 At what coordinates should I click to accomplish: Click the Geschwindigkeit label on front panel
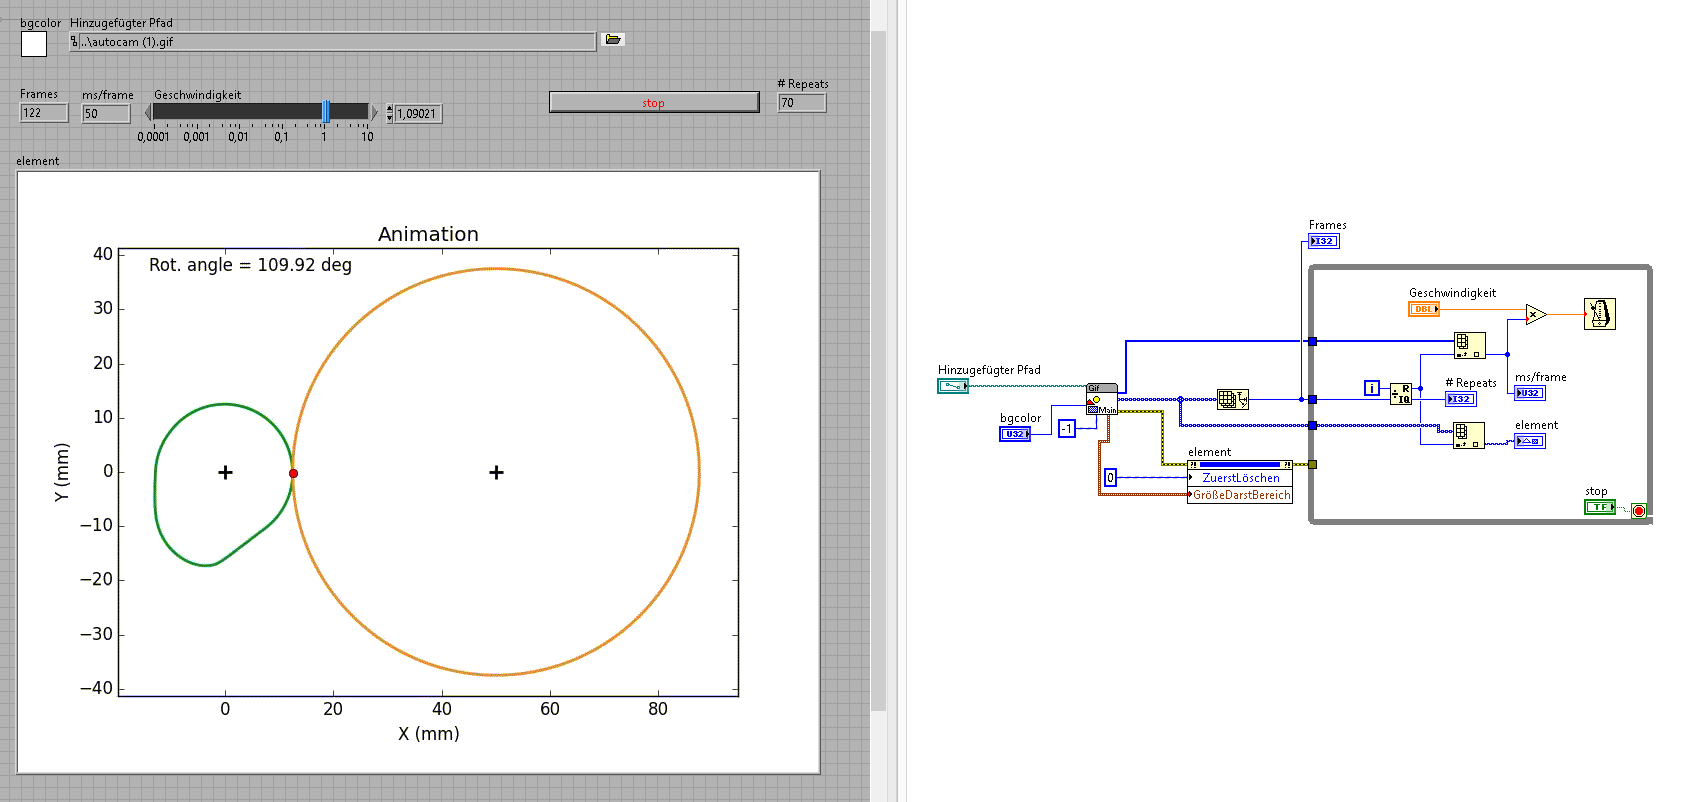tap(197, 95)
